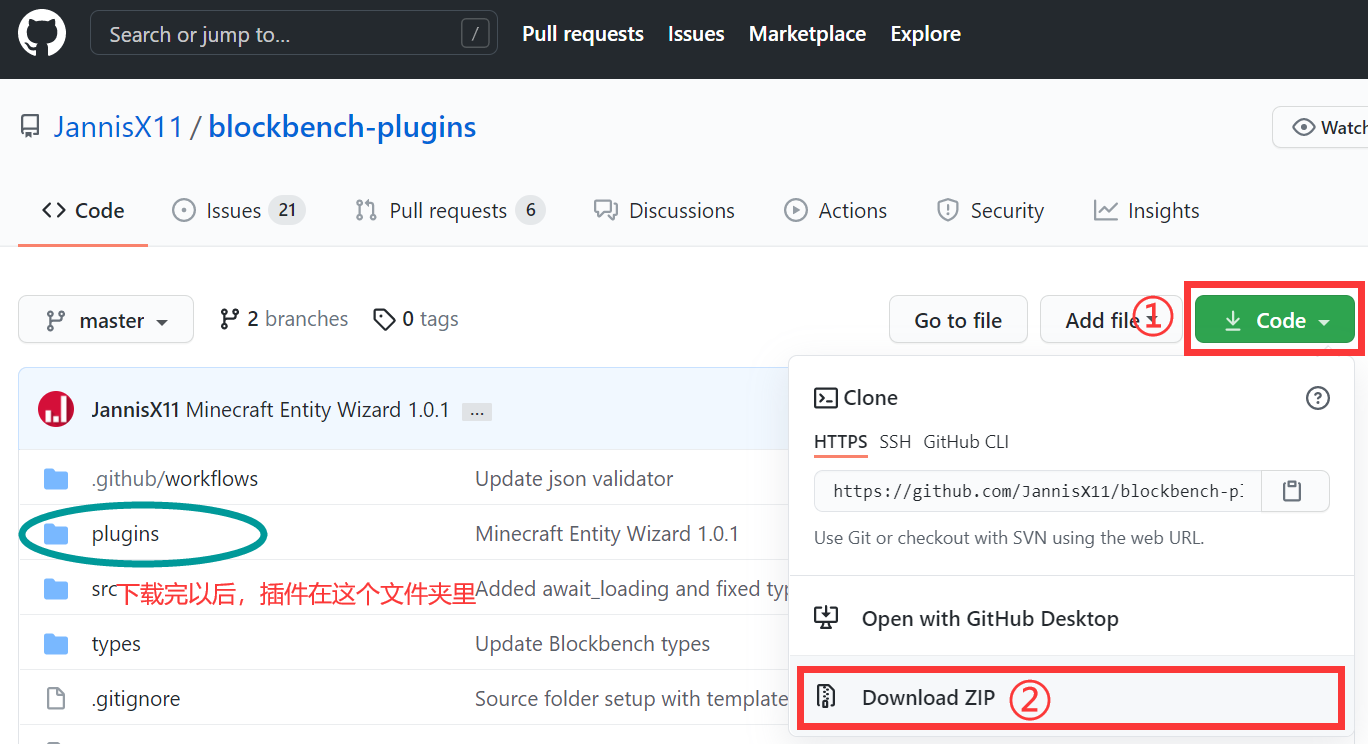
Task: Expand the commit message ellipsis button
Action: pos(476,411)
